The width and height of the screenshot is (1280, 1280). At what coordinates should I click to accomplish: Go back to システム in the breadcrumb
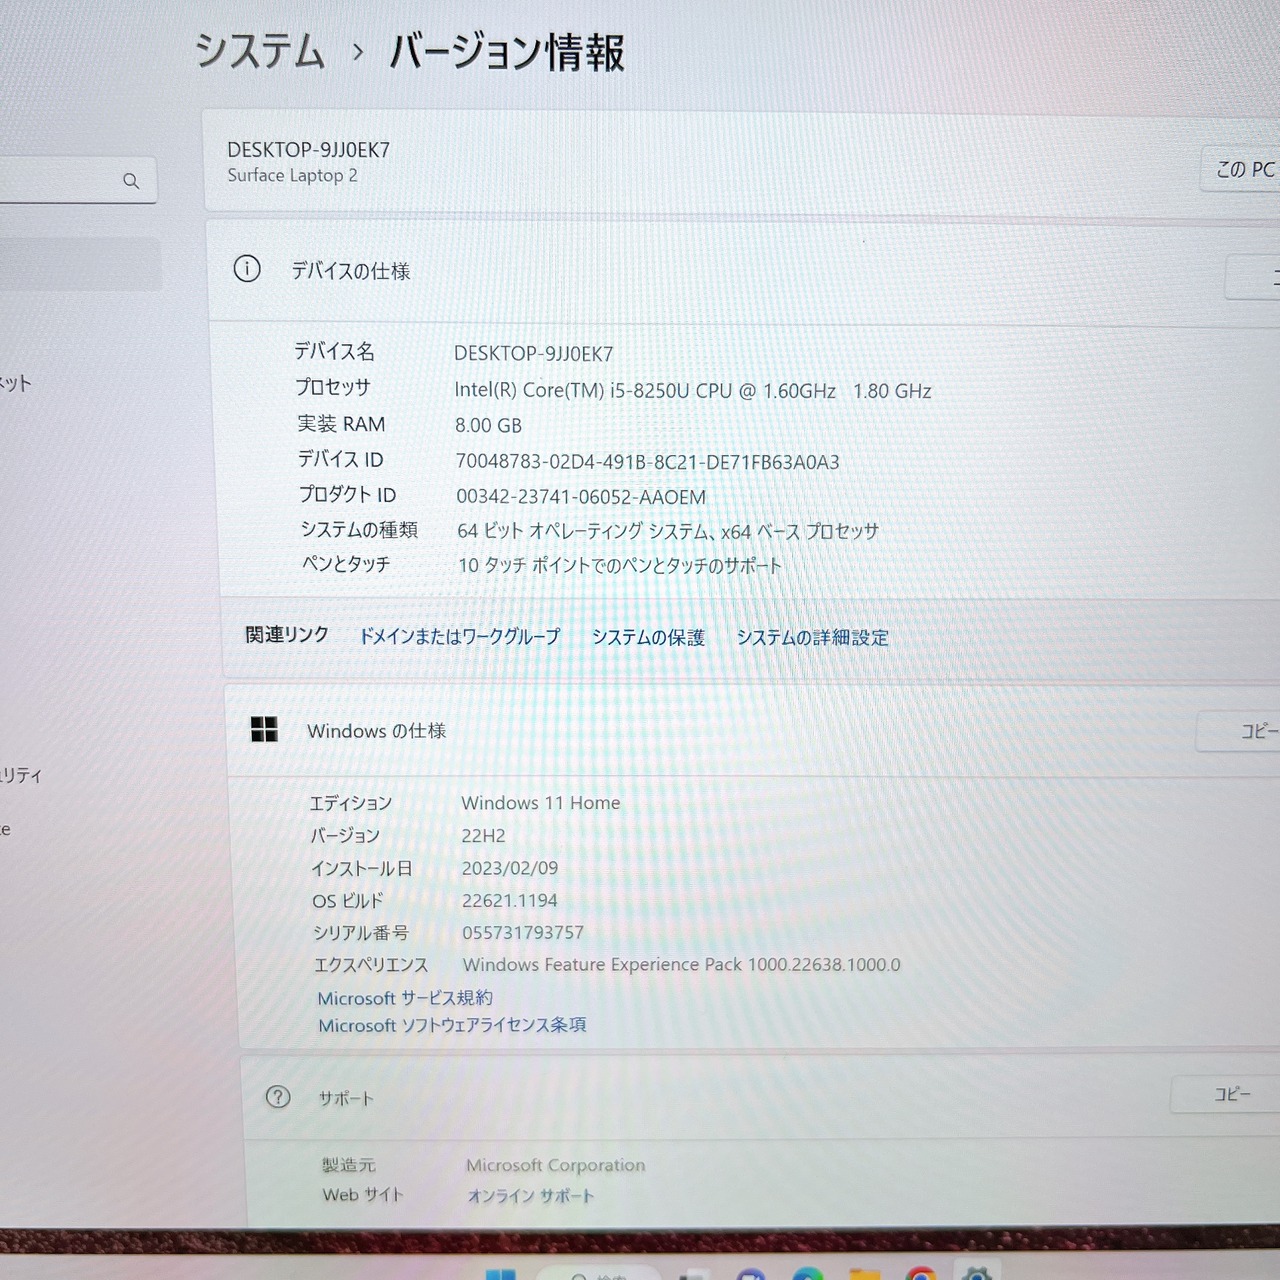(260, 51)
